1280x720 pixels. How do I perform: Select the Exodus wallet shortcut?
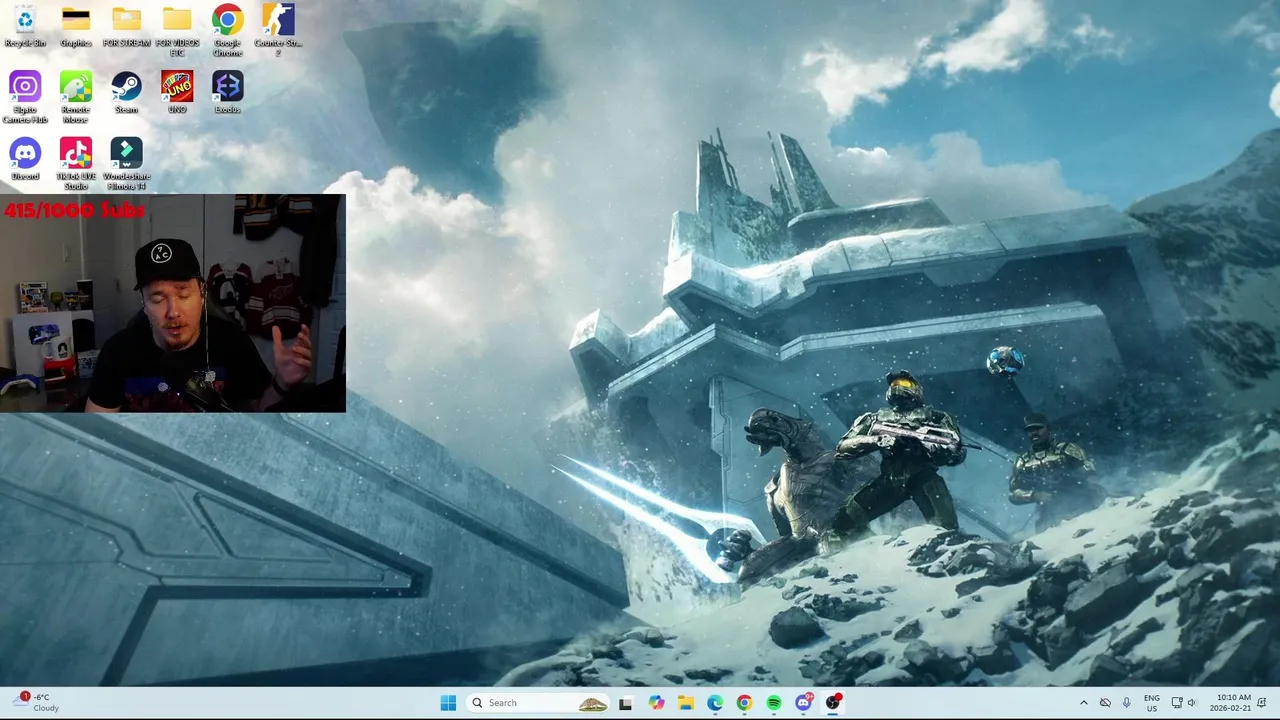point(227,92)
